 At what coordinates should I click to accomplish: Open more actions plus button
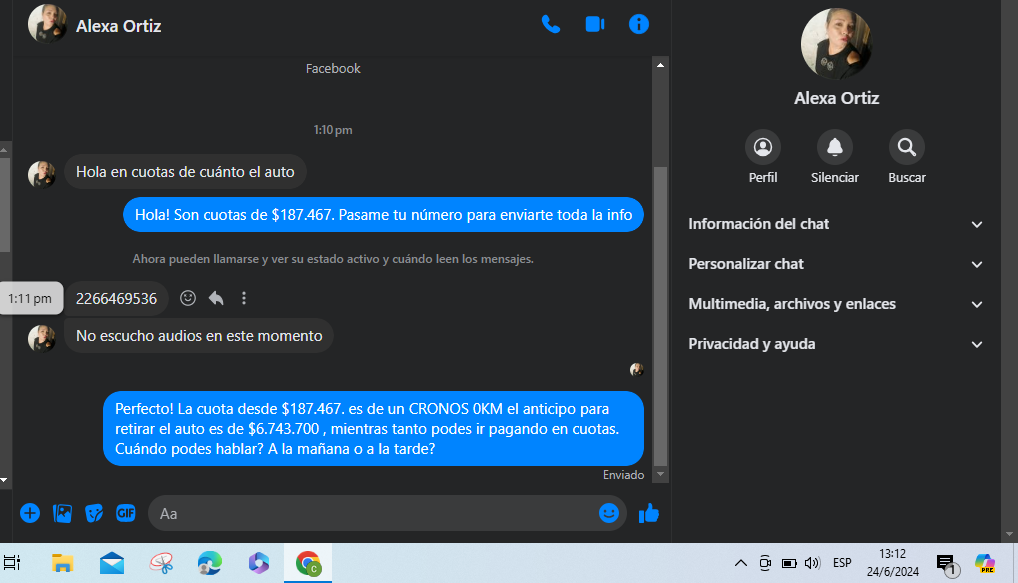click(x=30, y=514)
